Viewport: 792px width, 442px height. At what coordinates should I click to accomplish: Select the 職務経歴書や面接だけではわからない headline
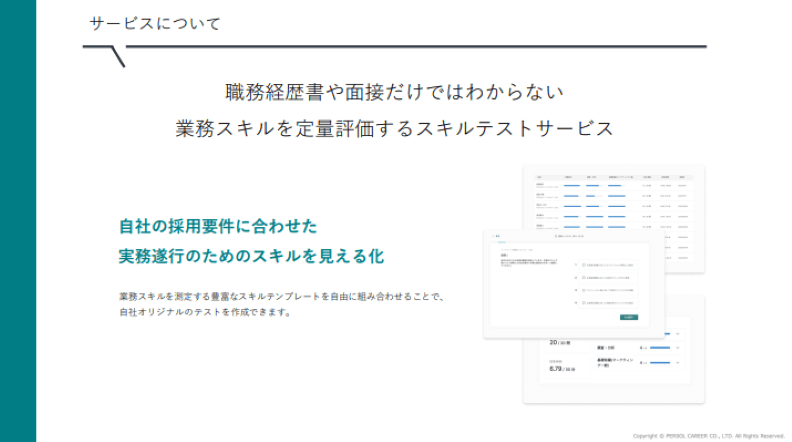point(395,92)
